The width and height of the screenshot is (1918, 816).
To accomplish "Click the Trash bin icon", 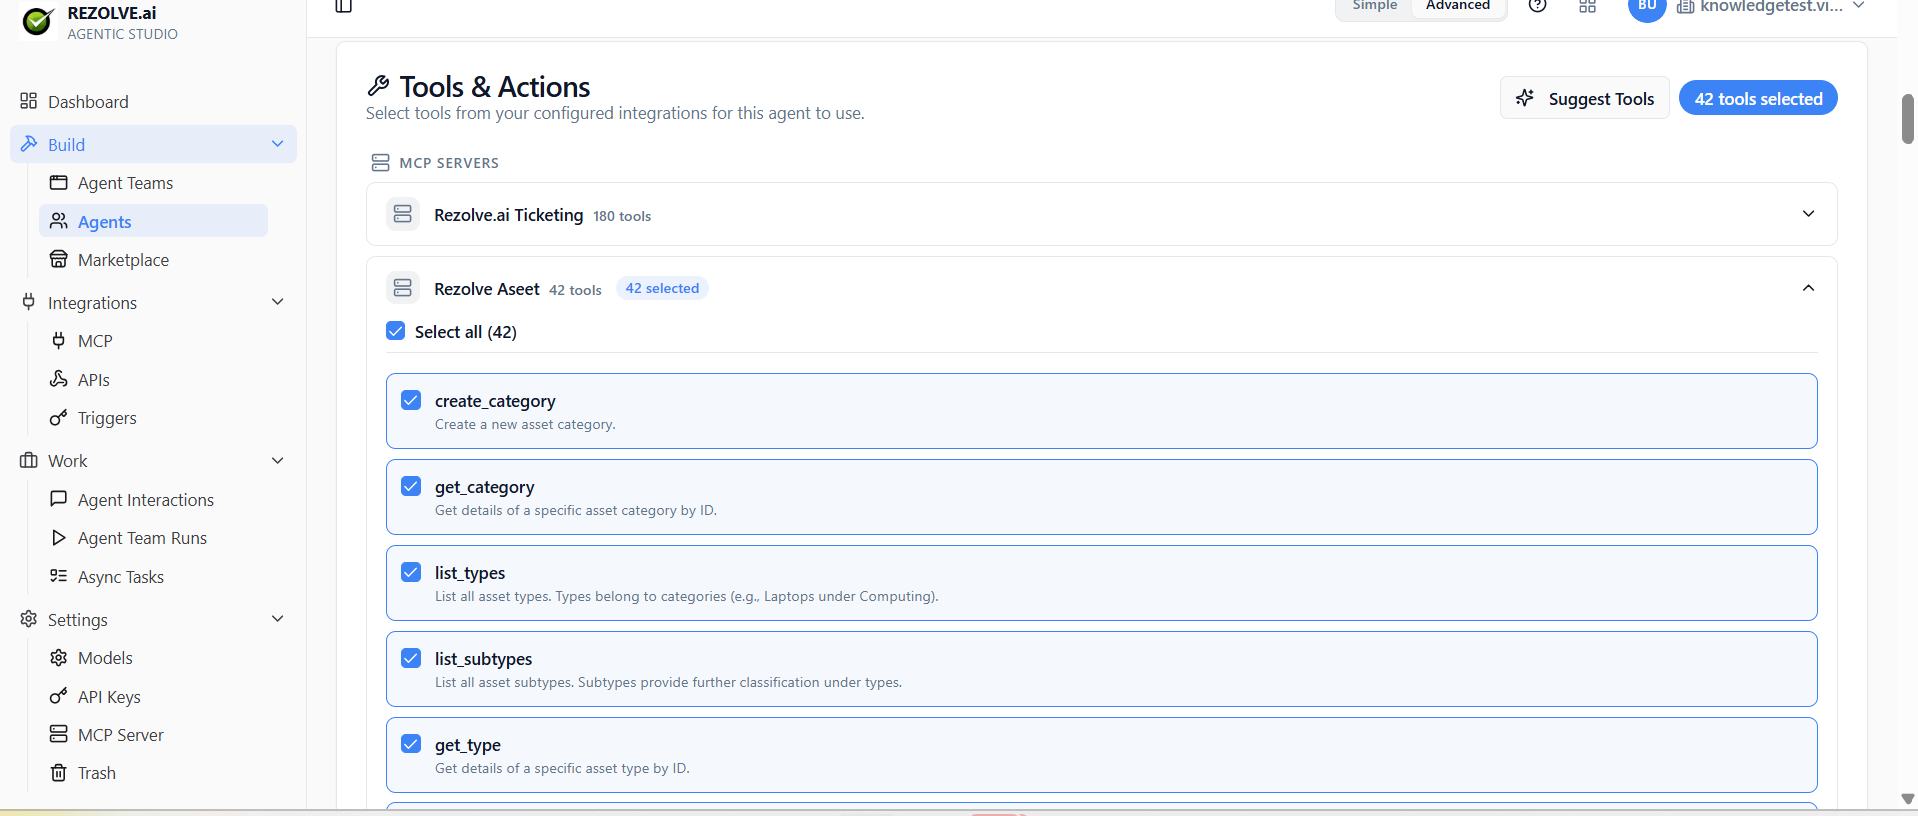I will coord(59,773).
